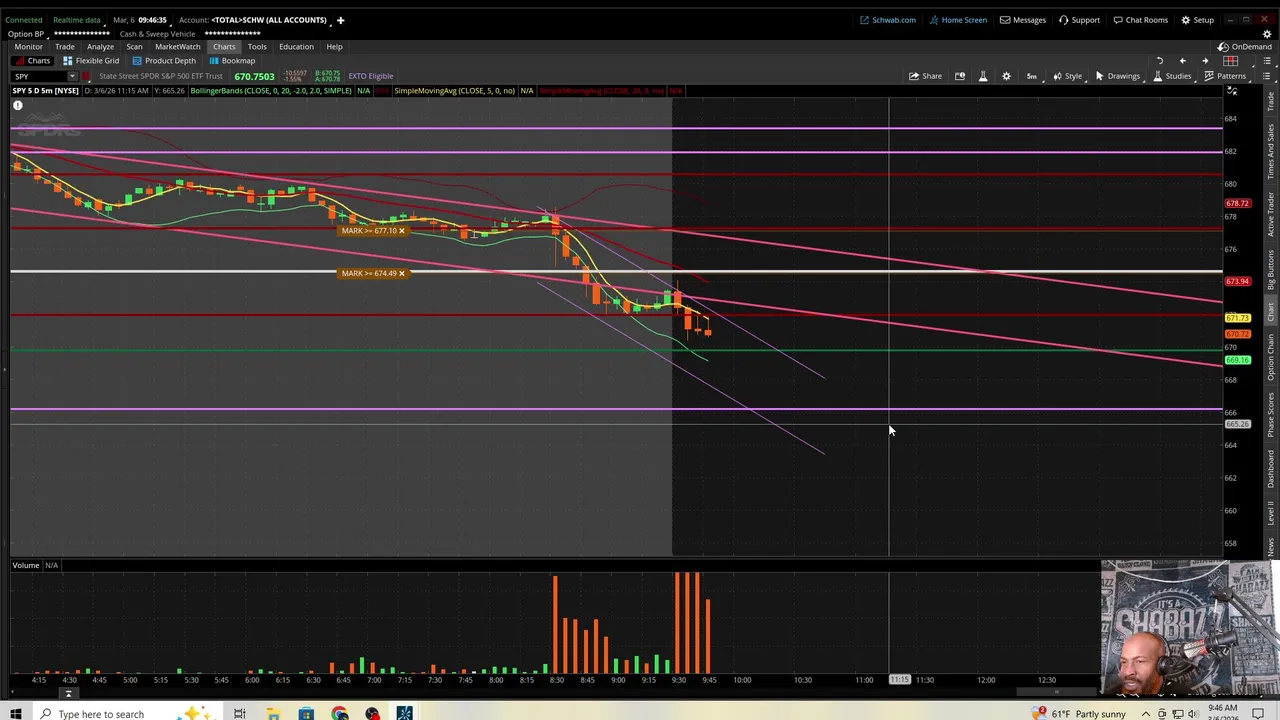Open Setup menu
This screenshot has height=720, width=1280.
[x=1198, y=20]
